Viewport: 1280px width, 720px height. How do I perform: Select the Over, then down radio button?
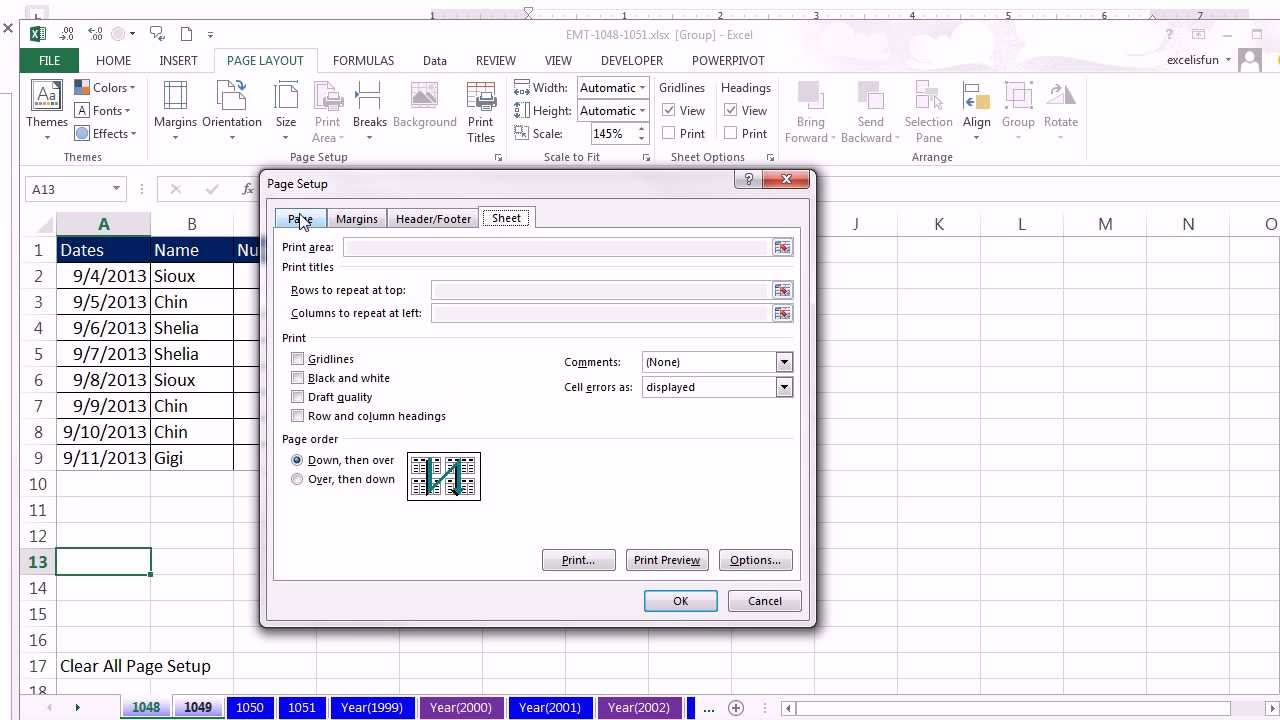[x=297, y=479]
